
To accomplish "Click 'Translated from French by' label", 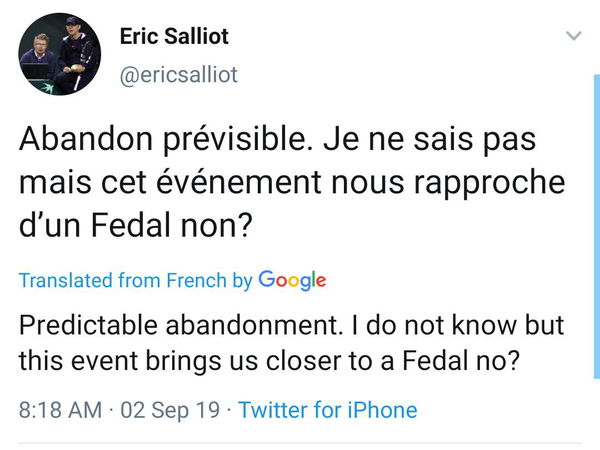I will coord(135,281).
